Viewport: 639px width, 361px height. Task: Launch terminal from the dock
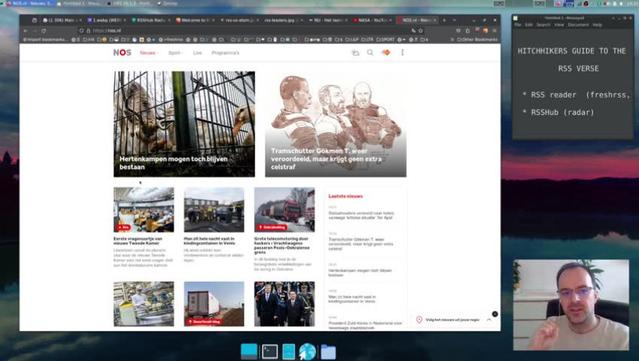[270, 352]
